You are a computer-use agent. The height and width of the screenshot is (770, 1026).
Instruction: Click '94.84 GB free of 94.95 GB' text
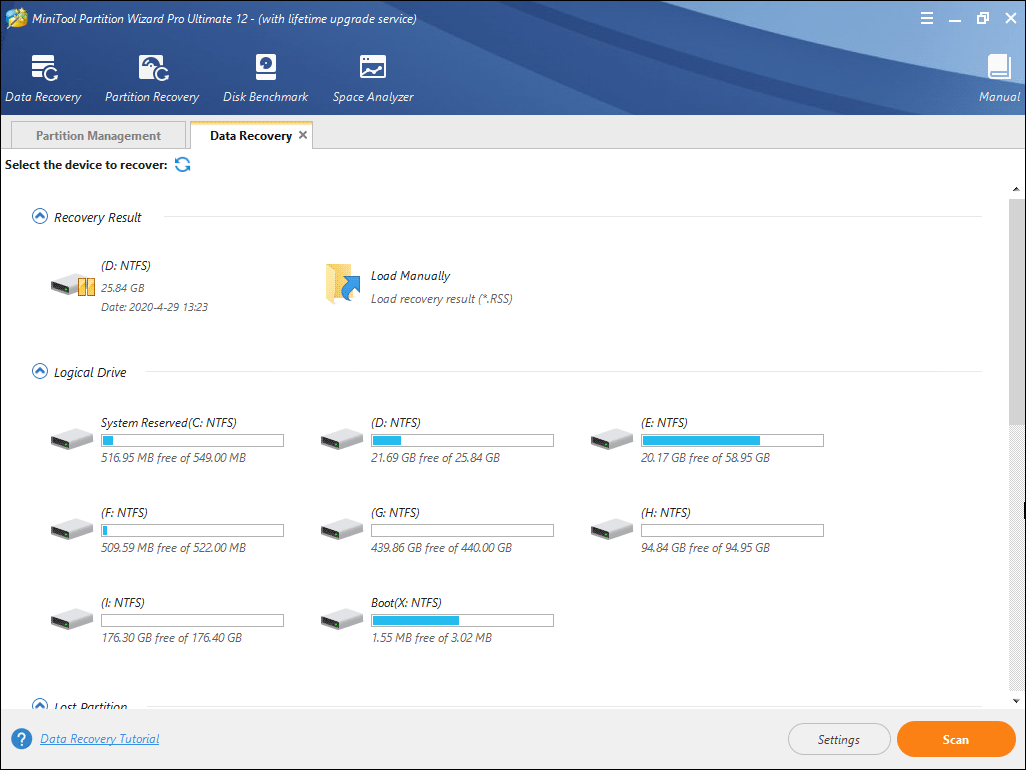click(x=705, y=548)
